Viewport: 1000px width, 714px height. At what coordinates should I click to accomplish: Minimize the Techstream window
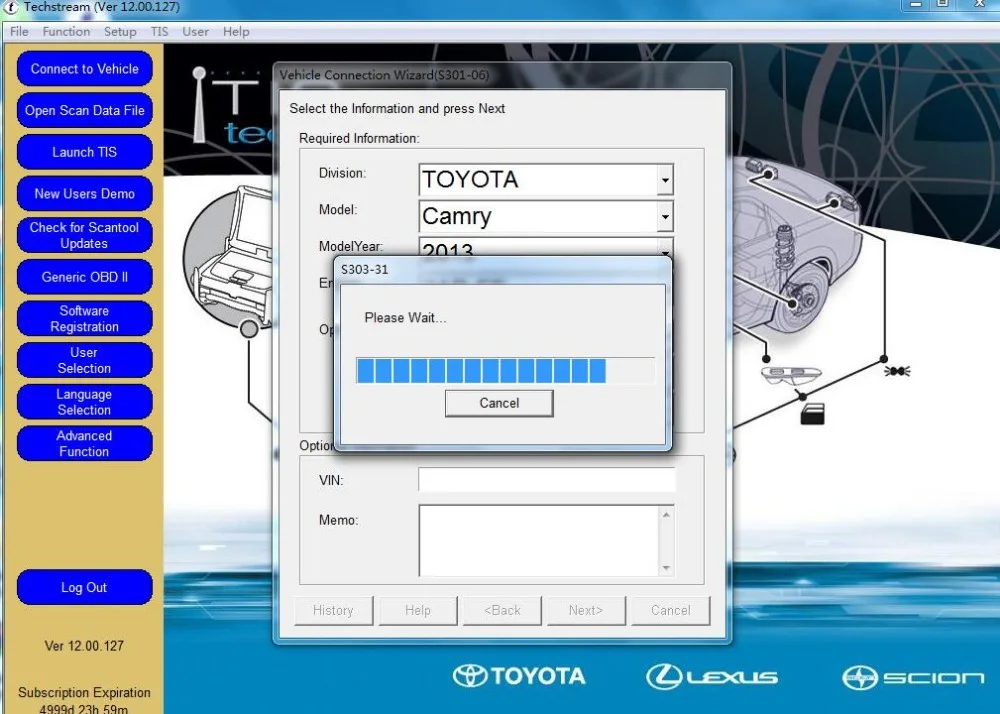click(x=915, y=4)
